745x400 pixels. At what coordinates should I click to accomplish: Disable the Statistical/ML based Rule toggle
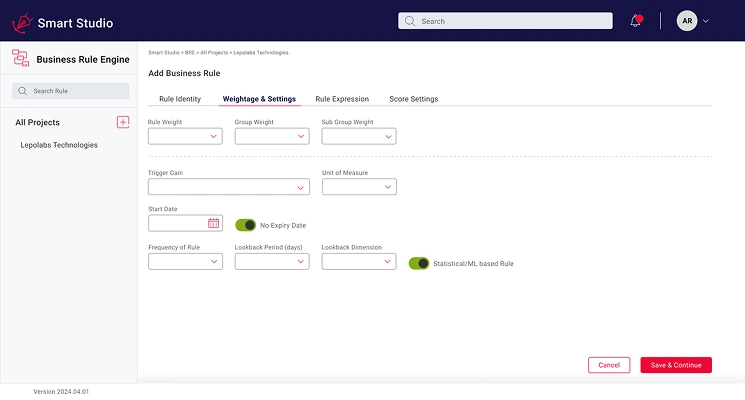pos(419,263)
